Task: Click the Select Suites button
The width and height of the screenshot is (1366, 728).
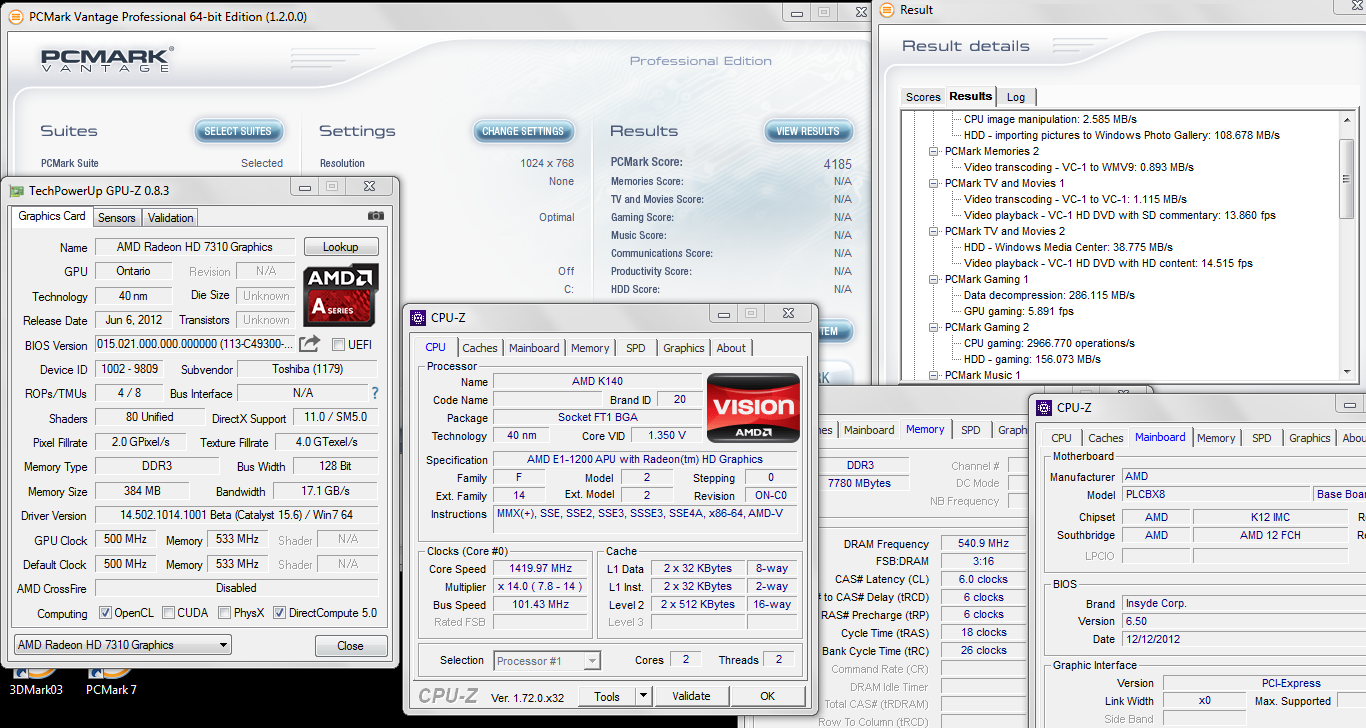Action: (x=238, y=131)
